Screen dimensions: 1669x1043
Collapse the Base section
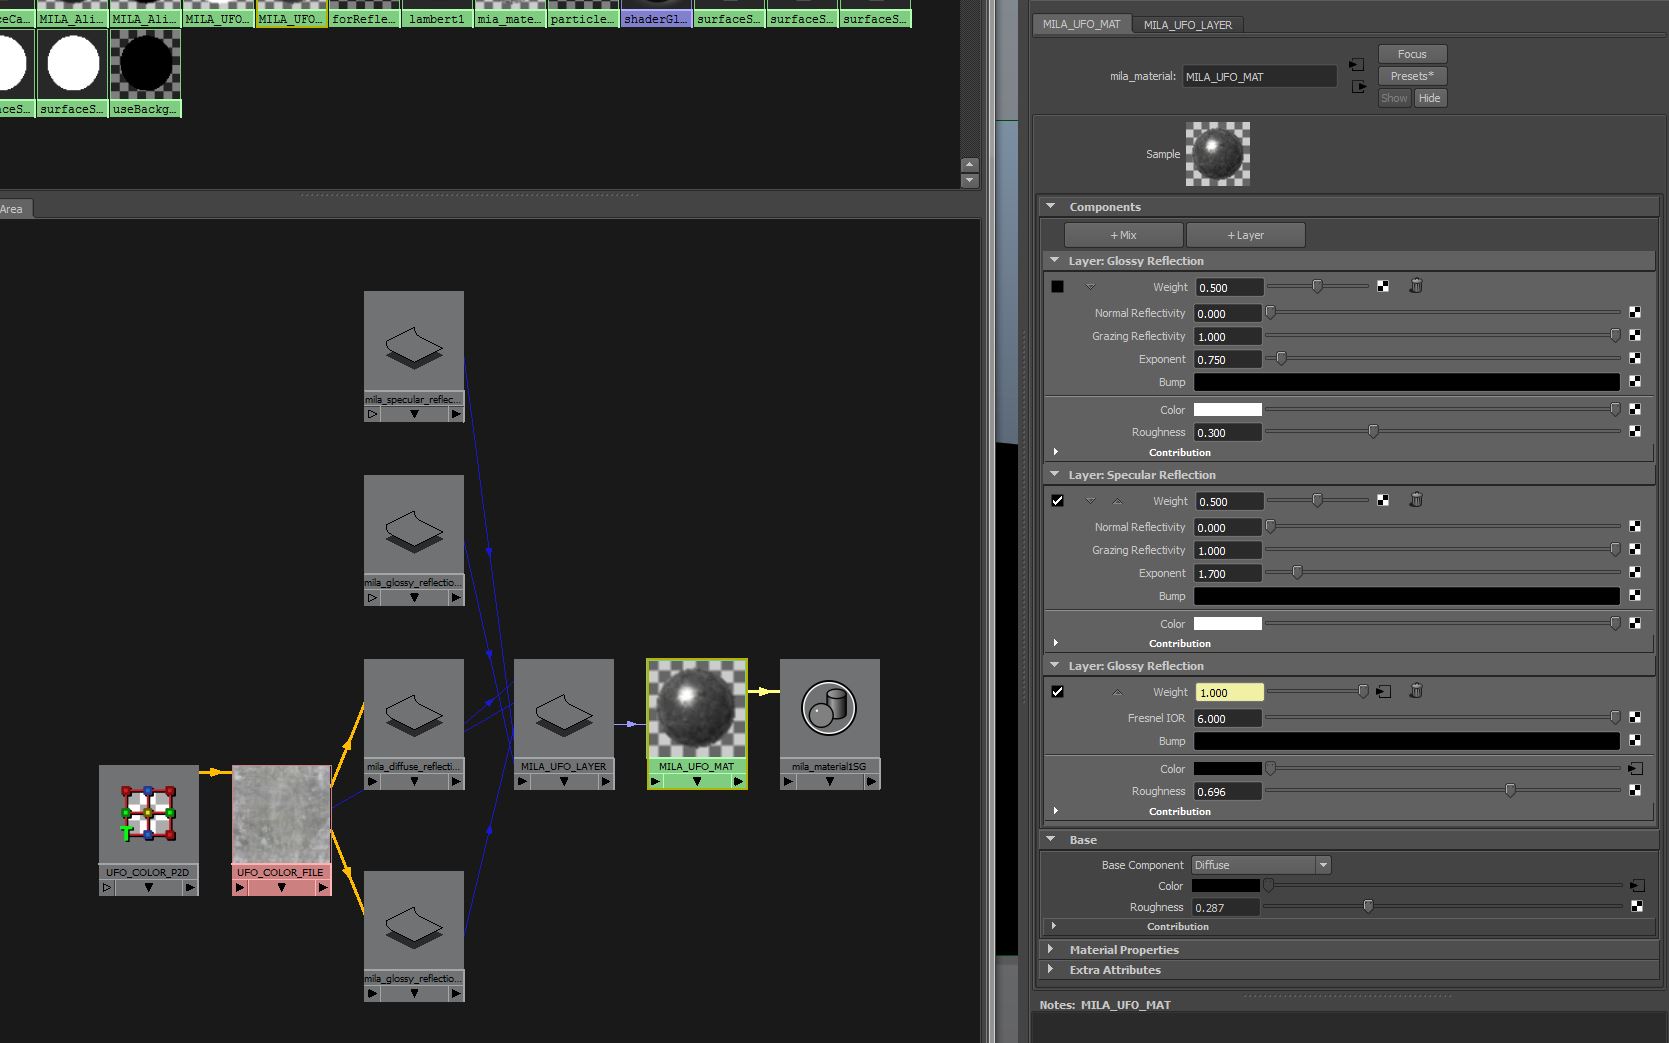[1050, 839]
